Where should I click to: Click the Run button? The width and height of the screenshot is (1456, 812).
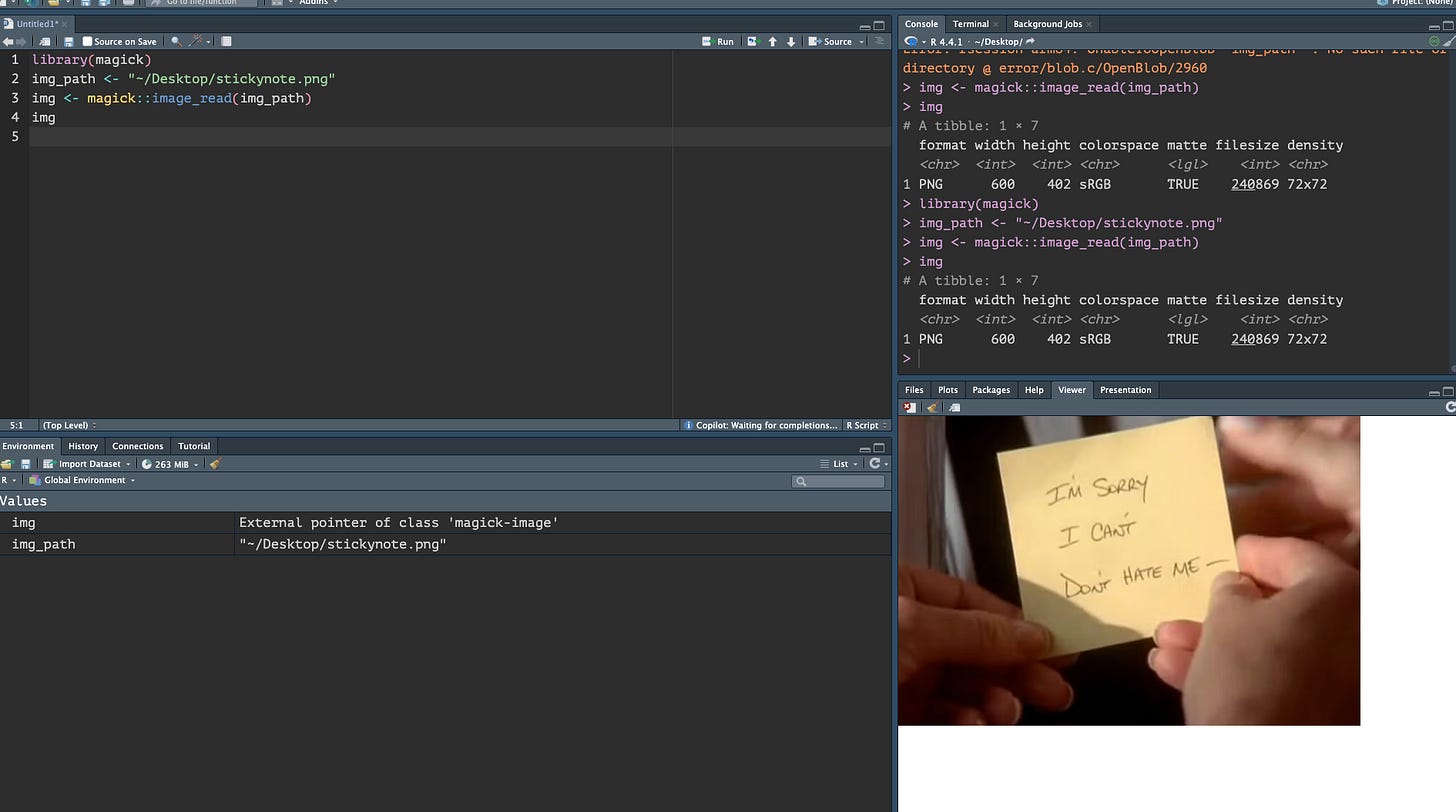[719, 42]
